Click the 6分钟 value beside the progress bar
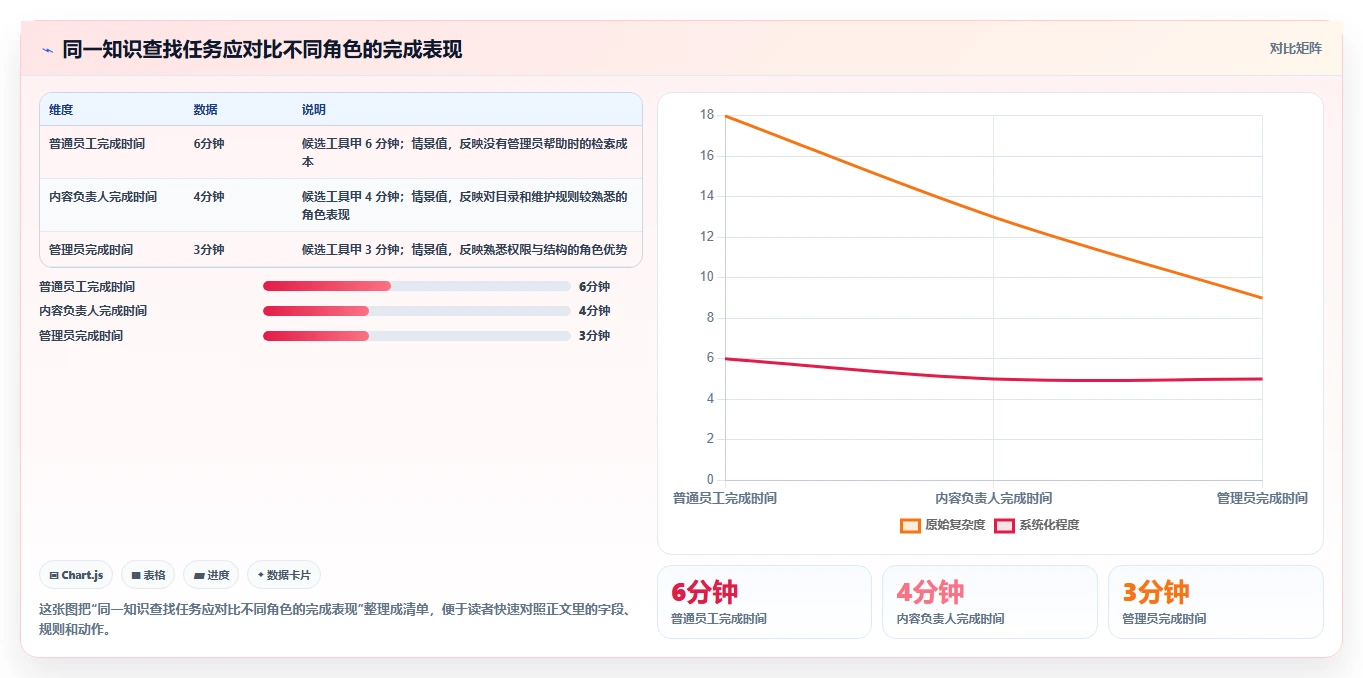Screen dimensions: 1363x678 [x=595, y=286]
